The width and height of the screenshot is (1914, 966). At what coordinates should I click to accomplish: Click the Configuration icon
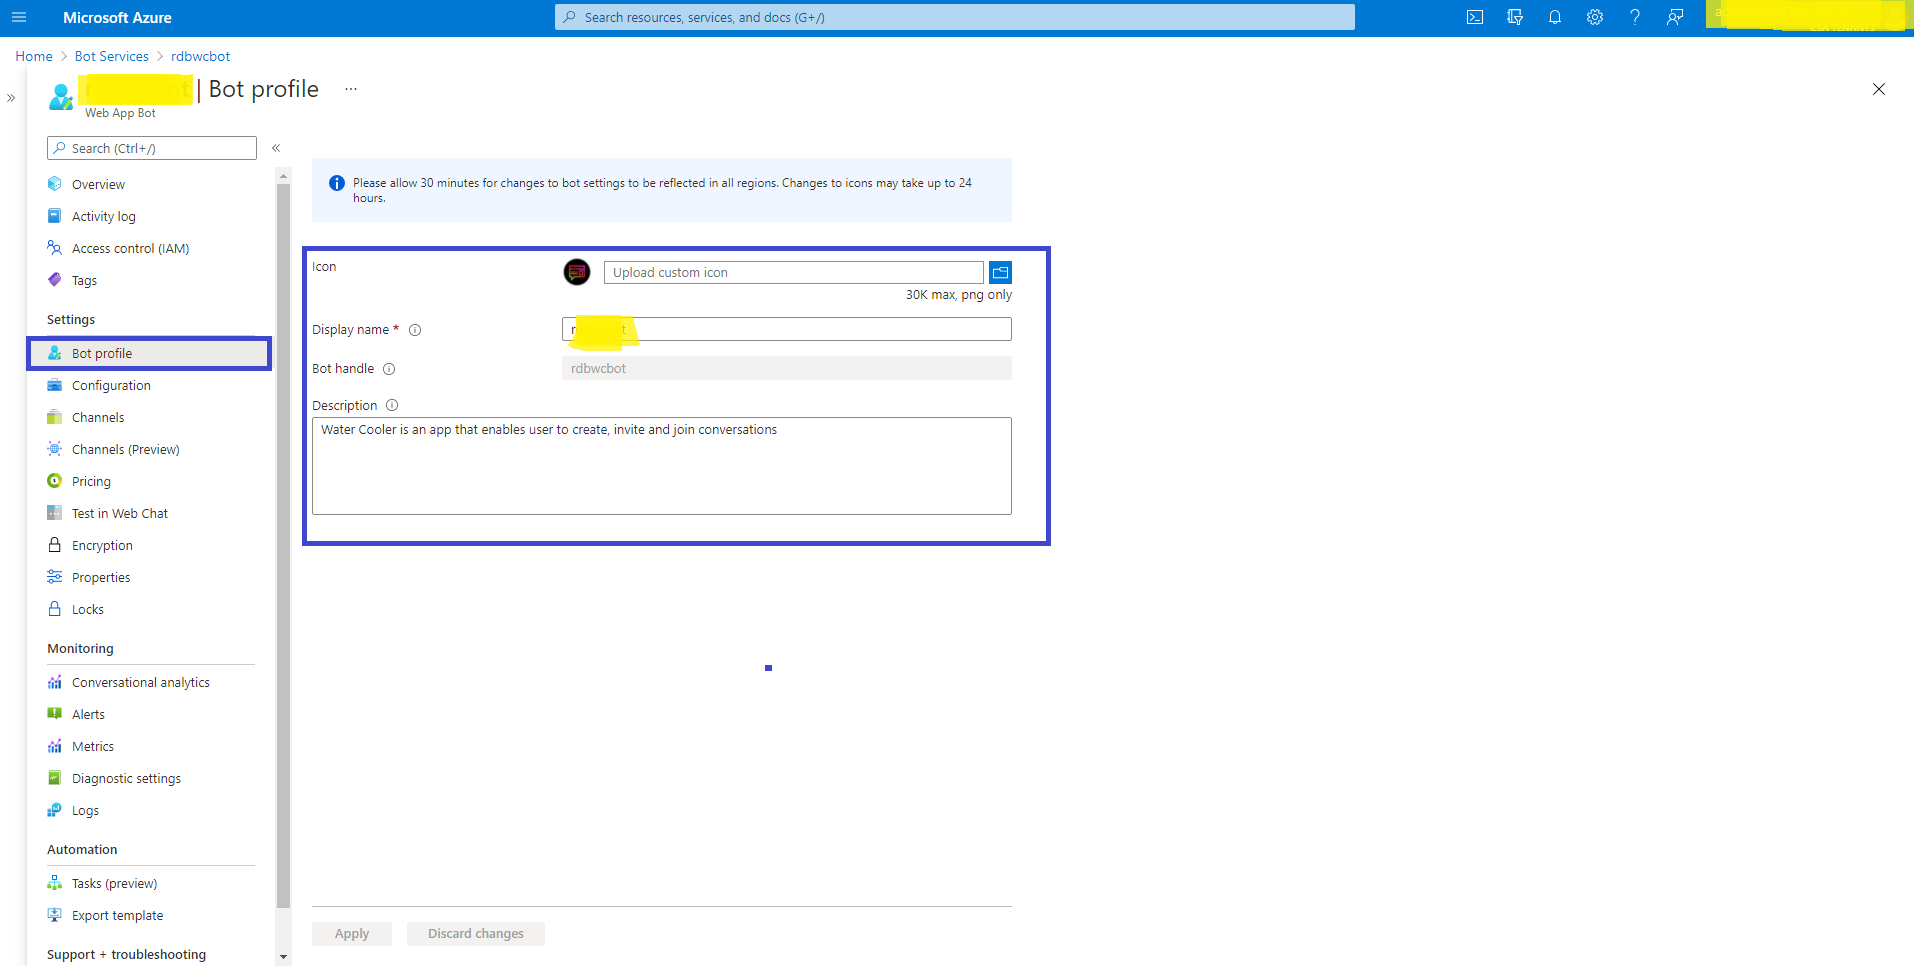point(55,385)
